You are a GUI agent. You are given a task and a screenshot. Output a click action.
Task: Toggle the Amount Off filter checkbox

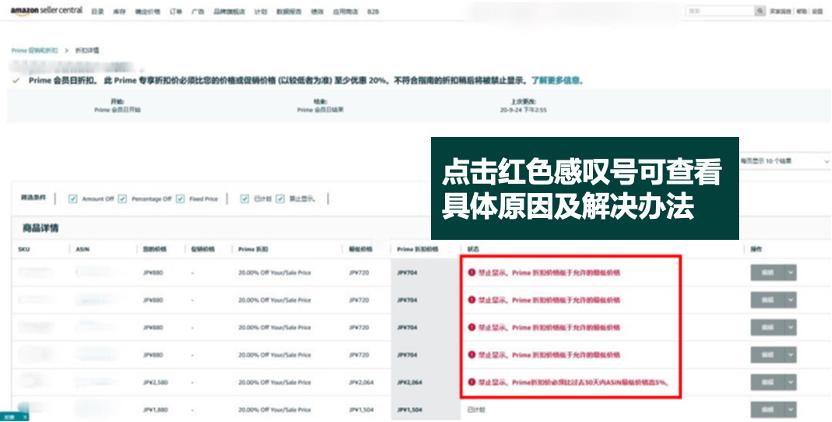[x=74, y=198]
